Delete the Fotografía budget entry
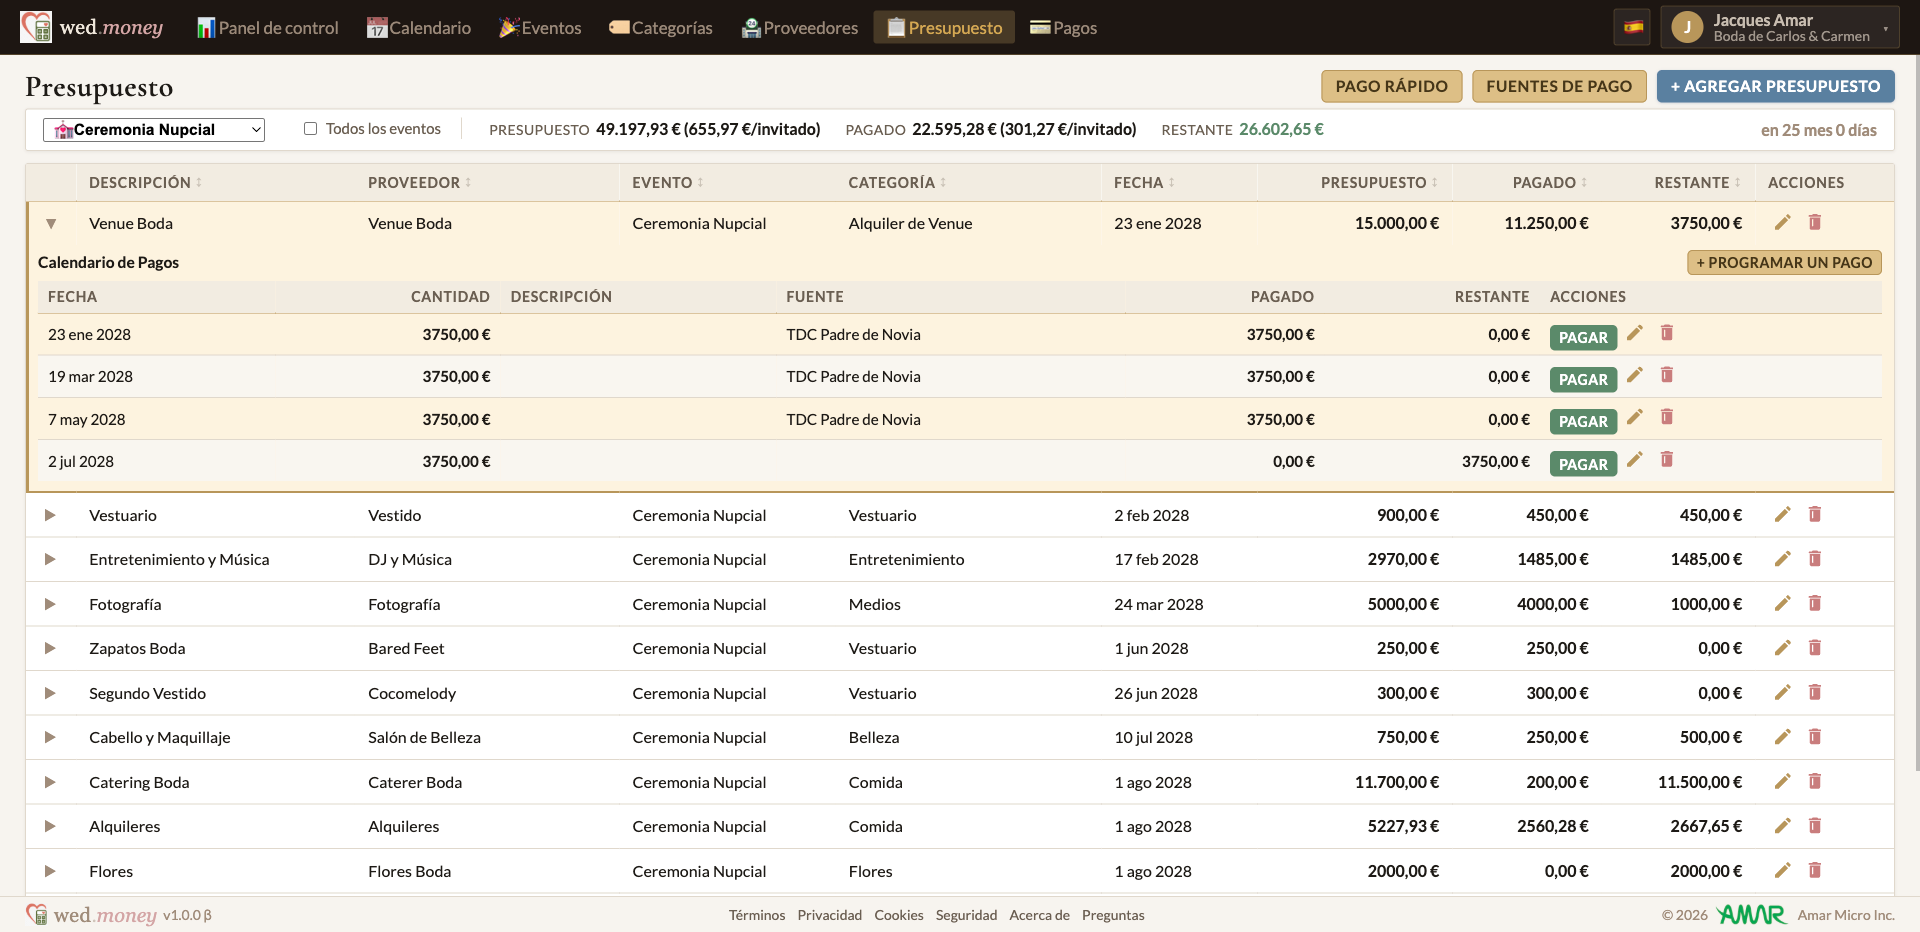 tap(1815, 603)
